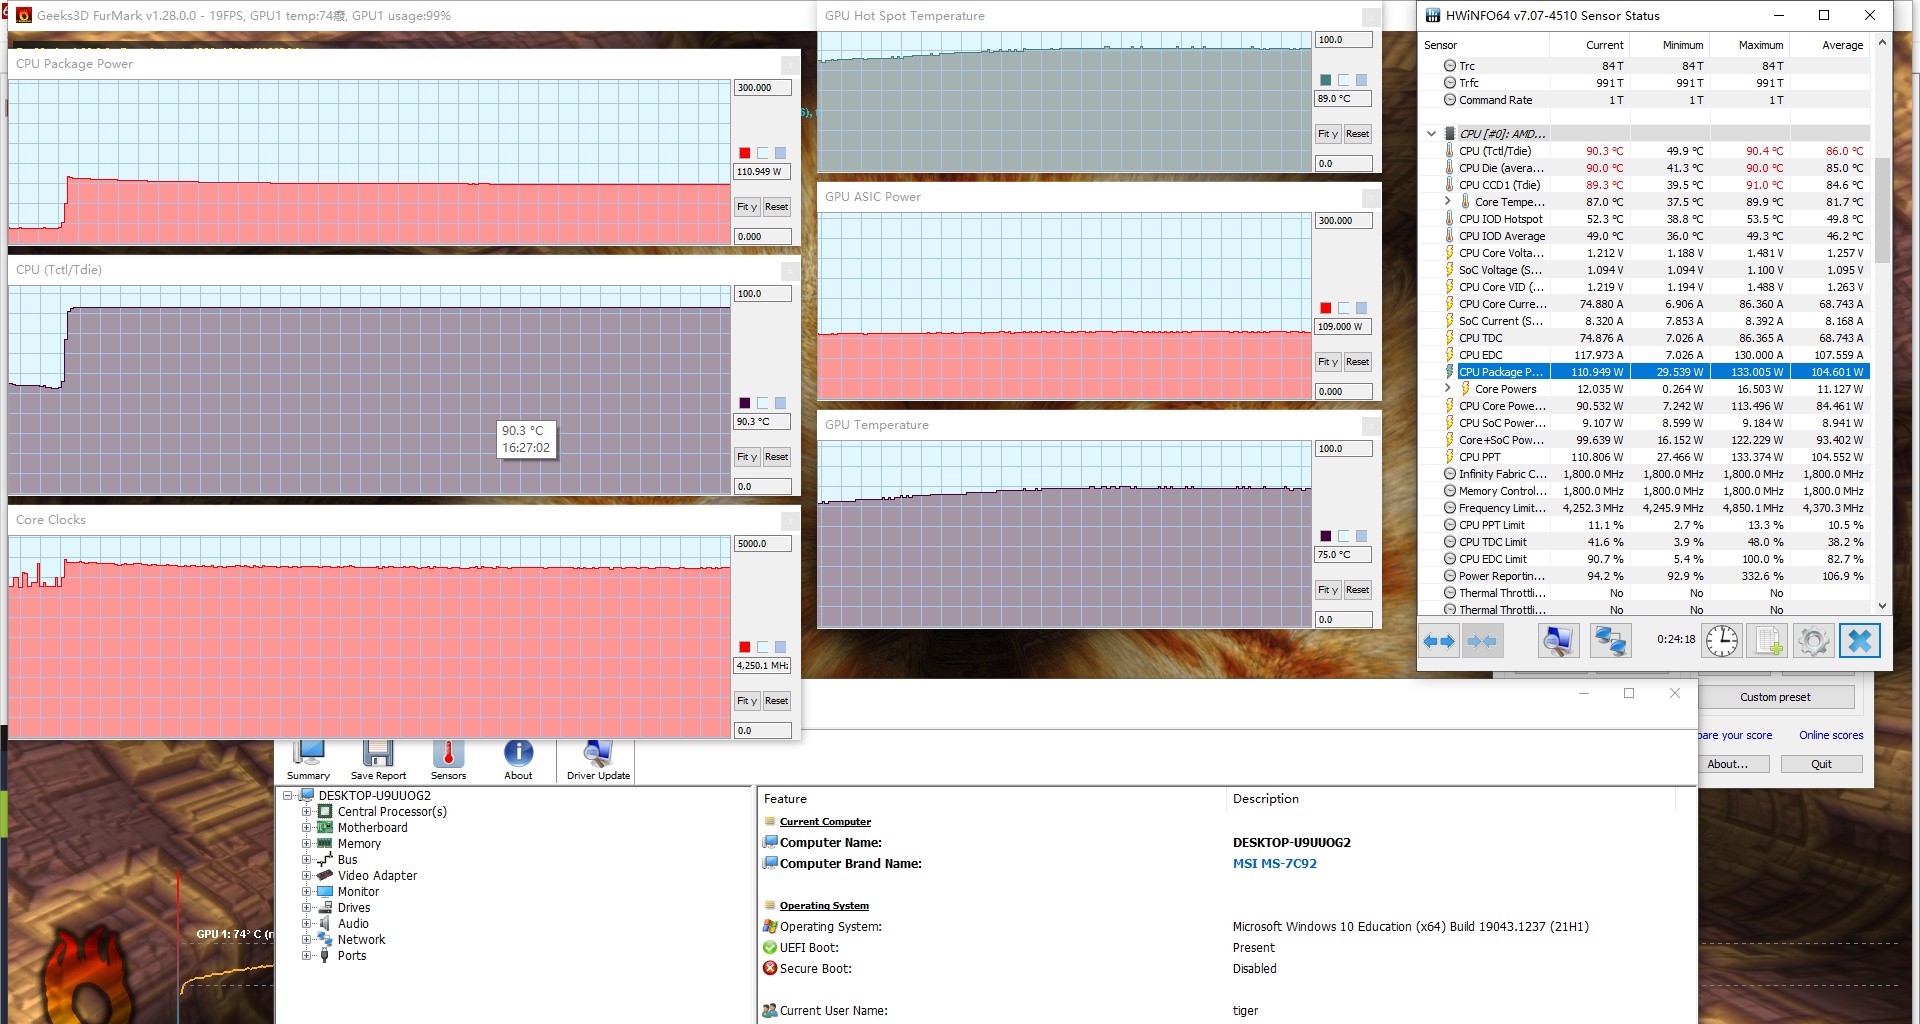Click the clock reset icon in Sensor Status
Screen dimensions: 1920x1024
point(1722,641)
